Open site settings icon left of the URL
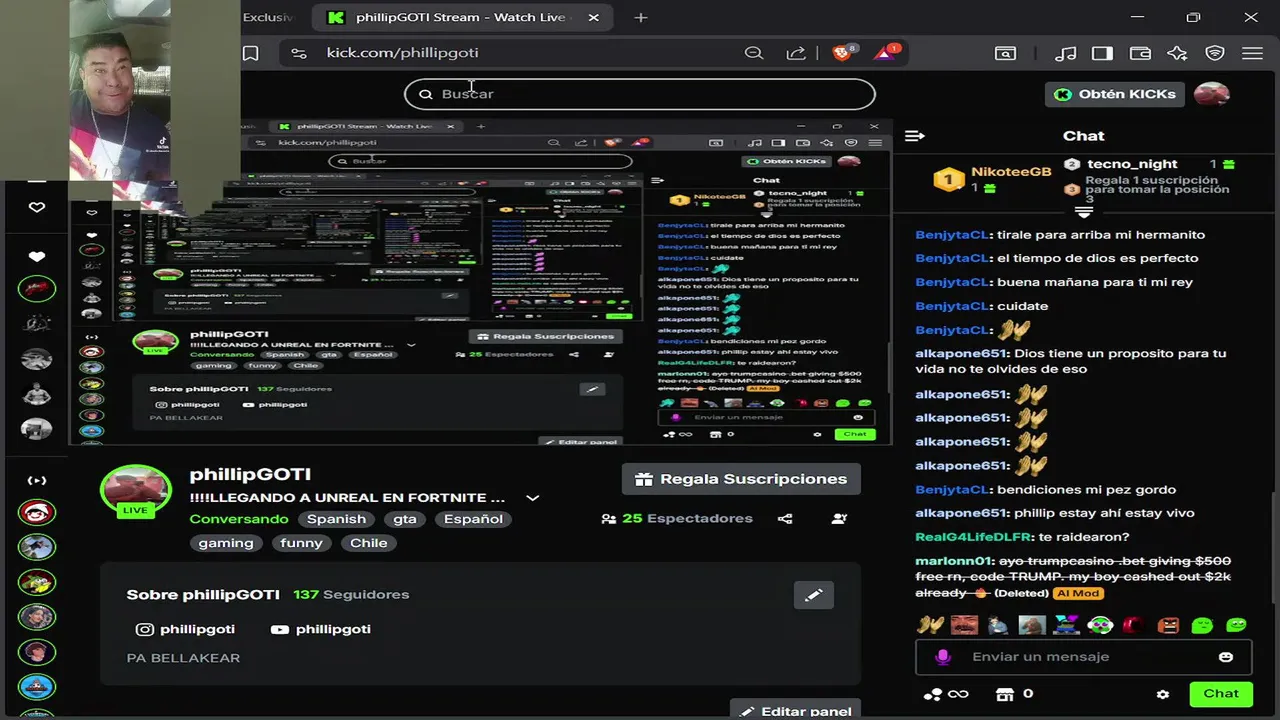 tap(298, 53)
